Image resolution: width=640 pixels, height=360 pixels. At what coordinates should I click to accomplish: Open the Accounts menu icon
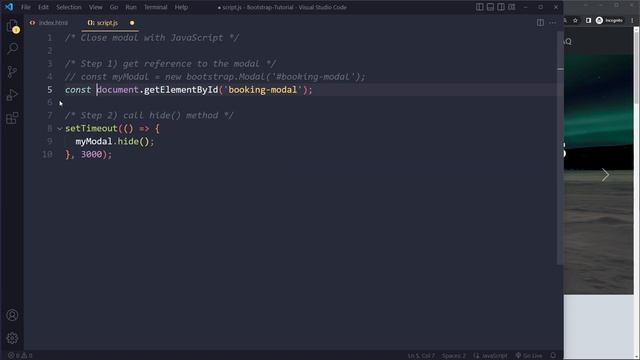(x=12, y=315)
